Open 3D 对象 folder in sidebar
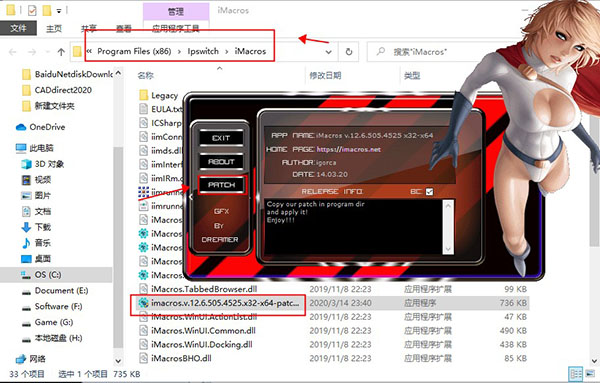The height and width of the screenshot is (383, 600). pyautogui.click(x=42, y=164)
